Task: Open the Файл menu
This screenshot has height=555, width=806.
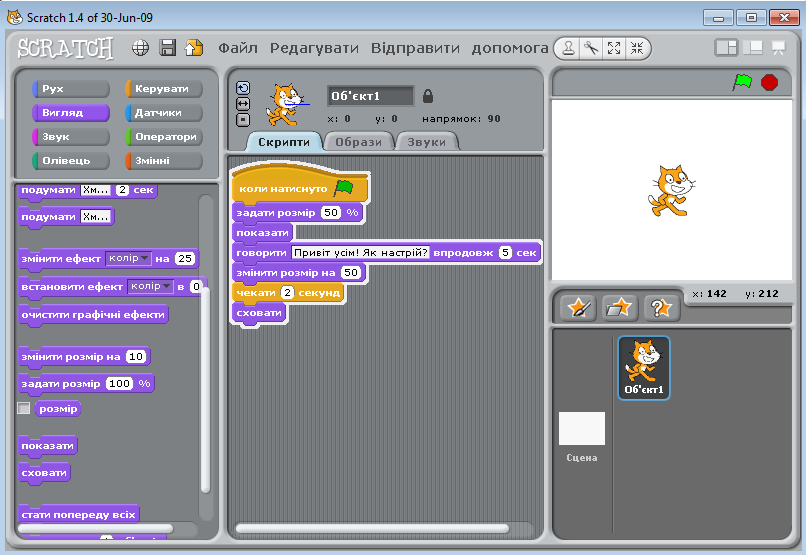Action: [238, 48]
